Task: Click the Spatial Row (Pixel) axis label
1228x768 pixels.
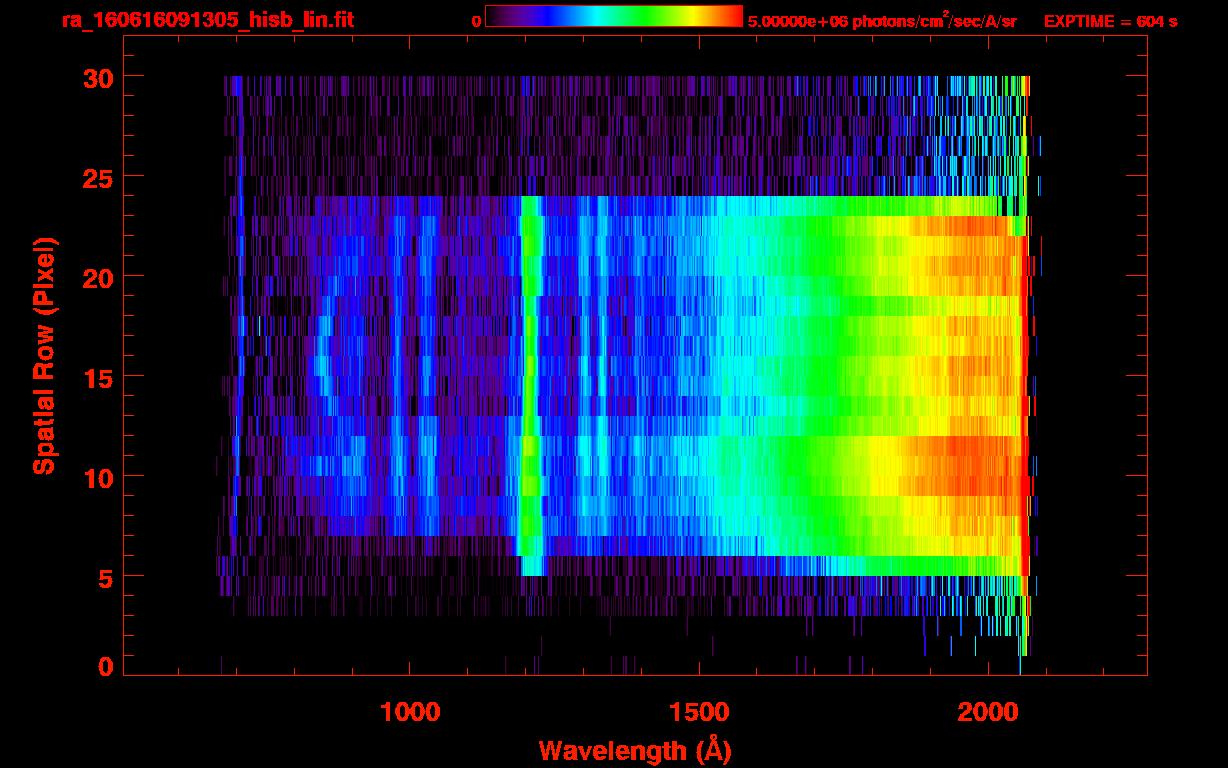Action: tap(44, 355)
